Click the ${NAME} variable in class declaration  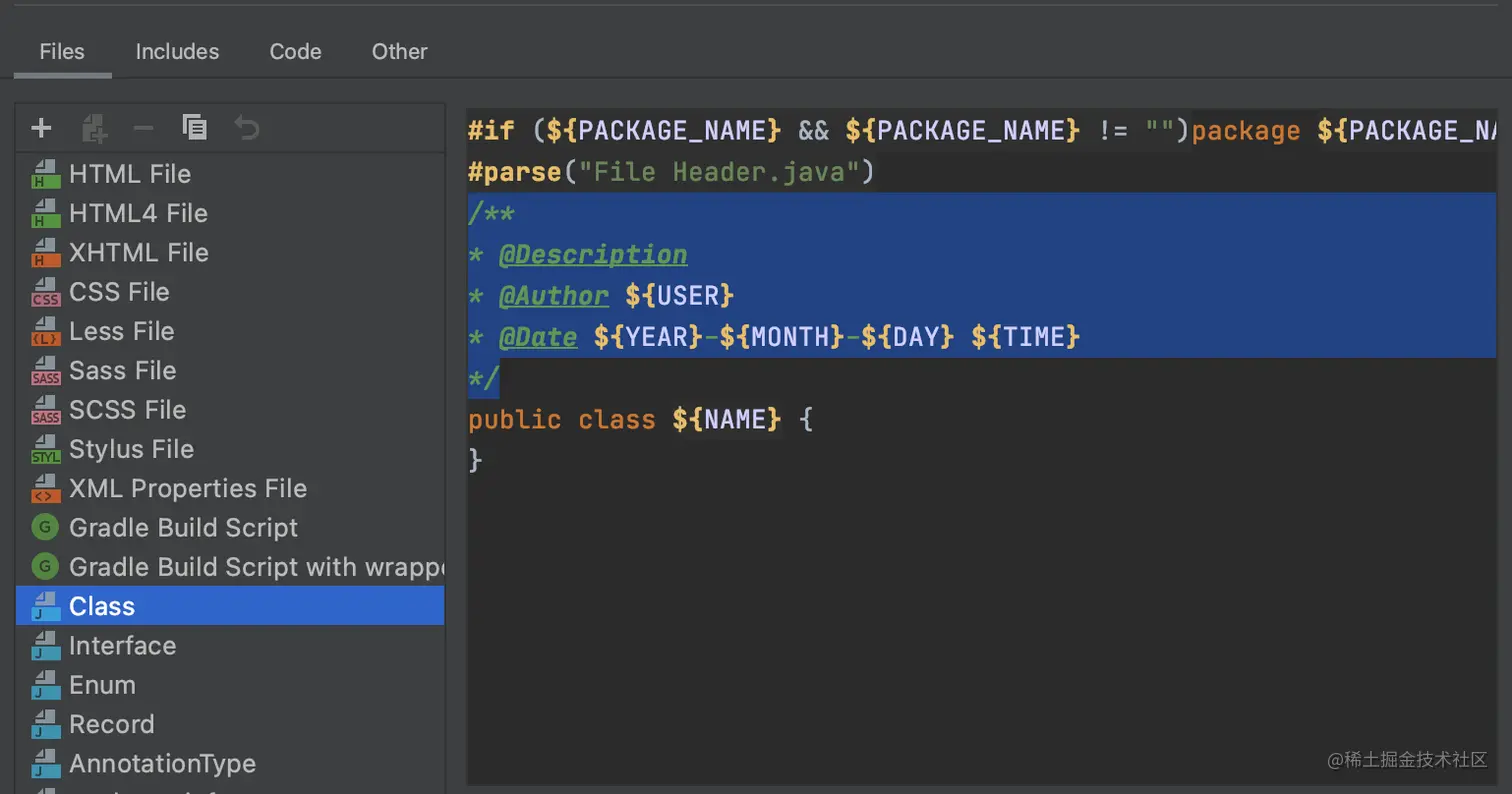coord(727,419)
